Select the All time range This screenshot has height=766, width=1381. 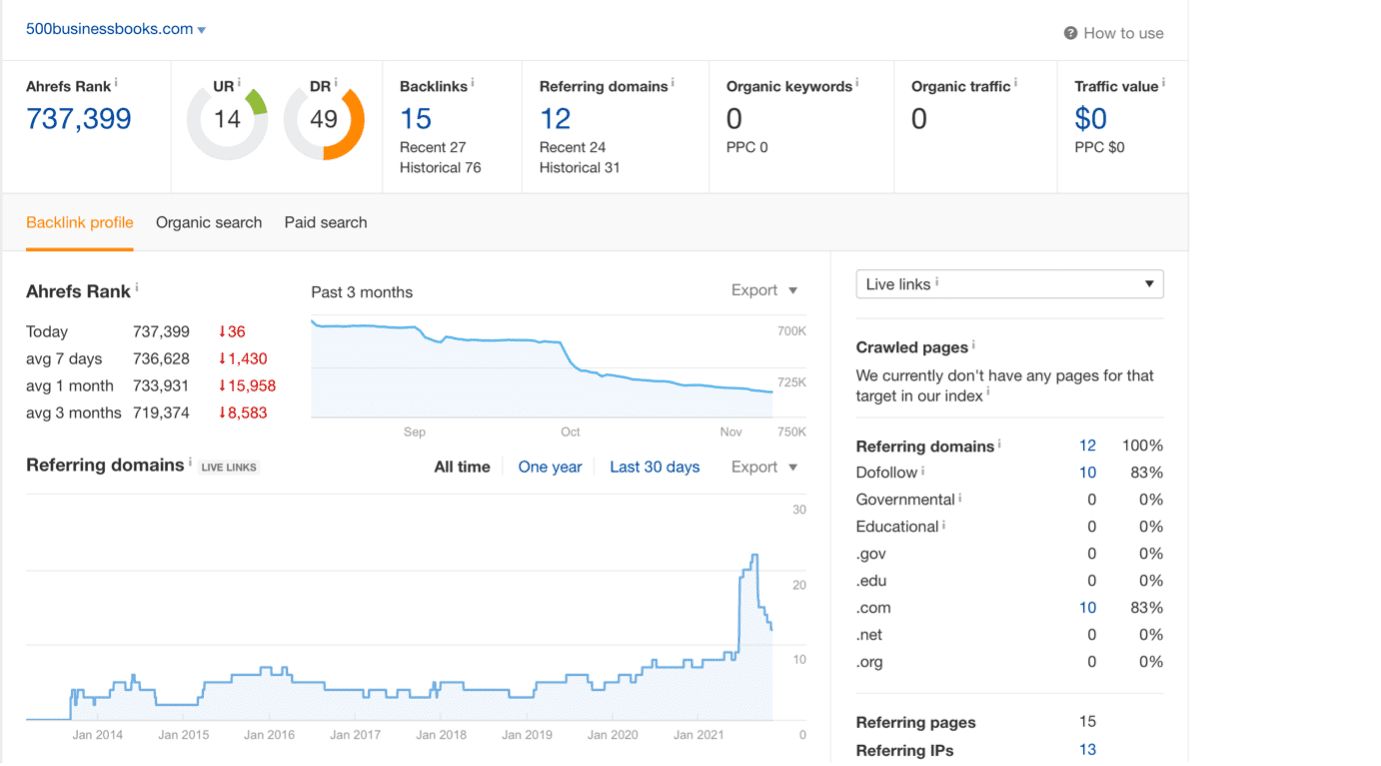coord(462,467)
